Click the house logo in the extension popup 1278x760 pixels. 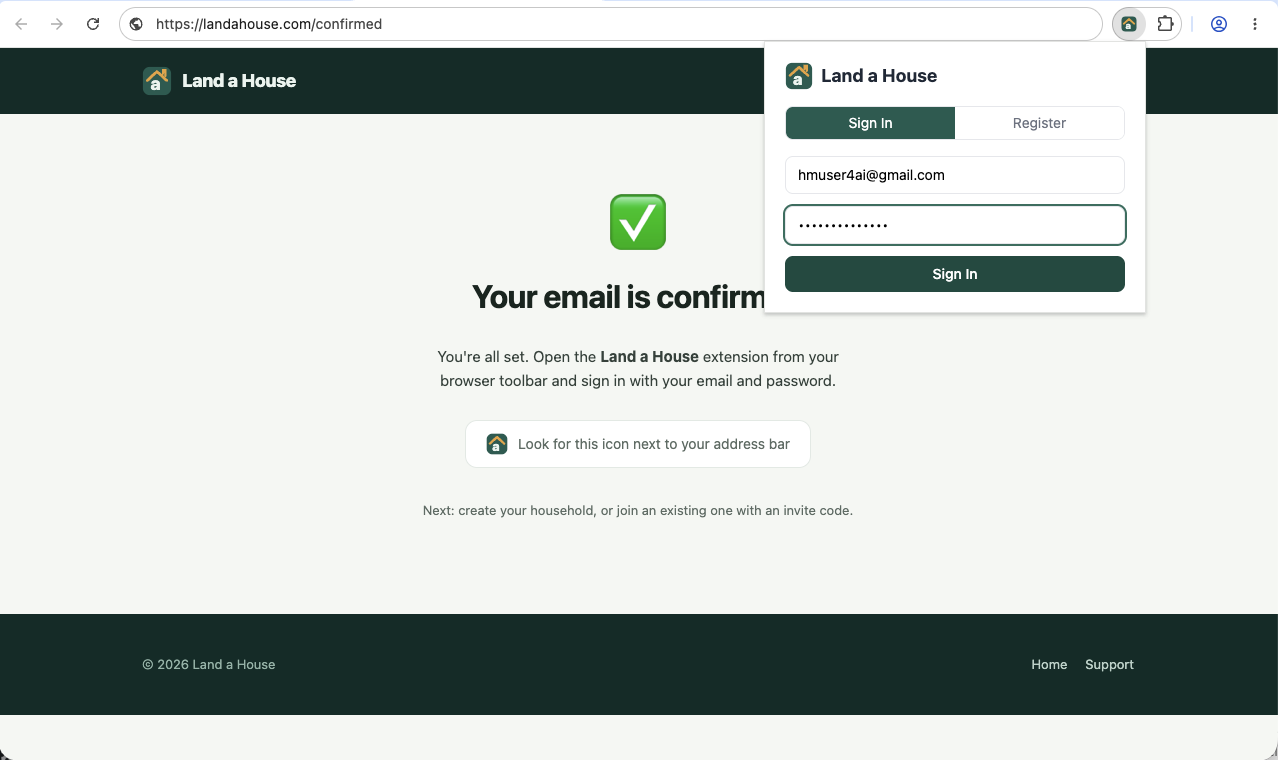point(799,76)
